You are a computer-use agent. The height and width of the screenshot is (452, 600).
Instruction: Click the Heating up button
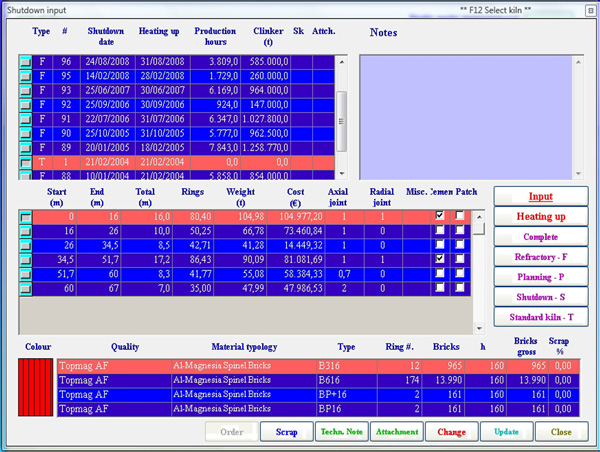pos(541,217)
